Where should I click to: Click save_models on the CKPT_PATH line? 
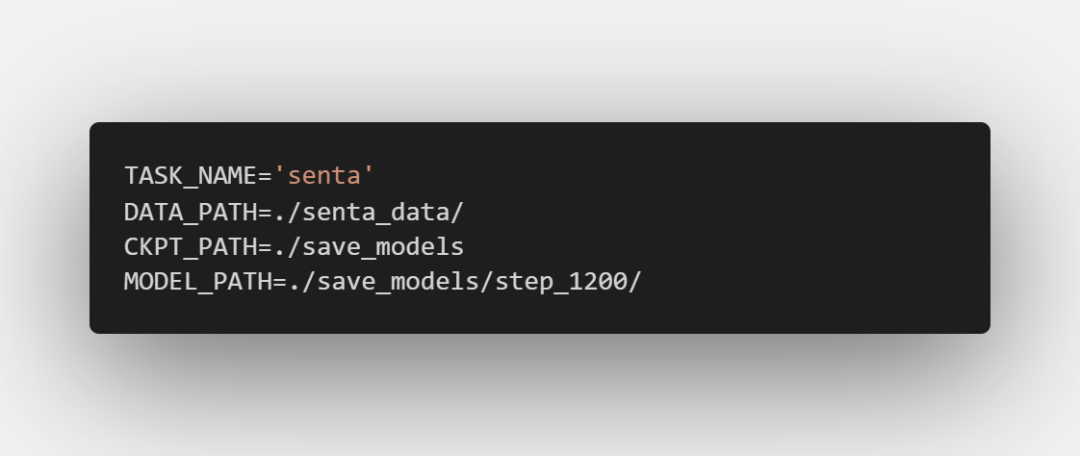384,247
